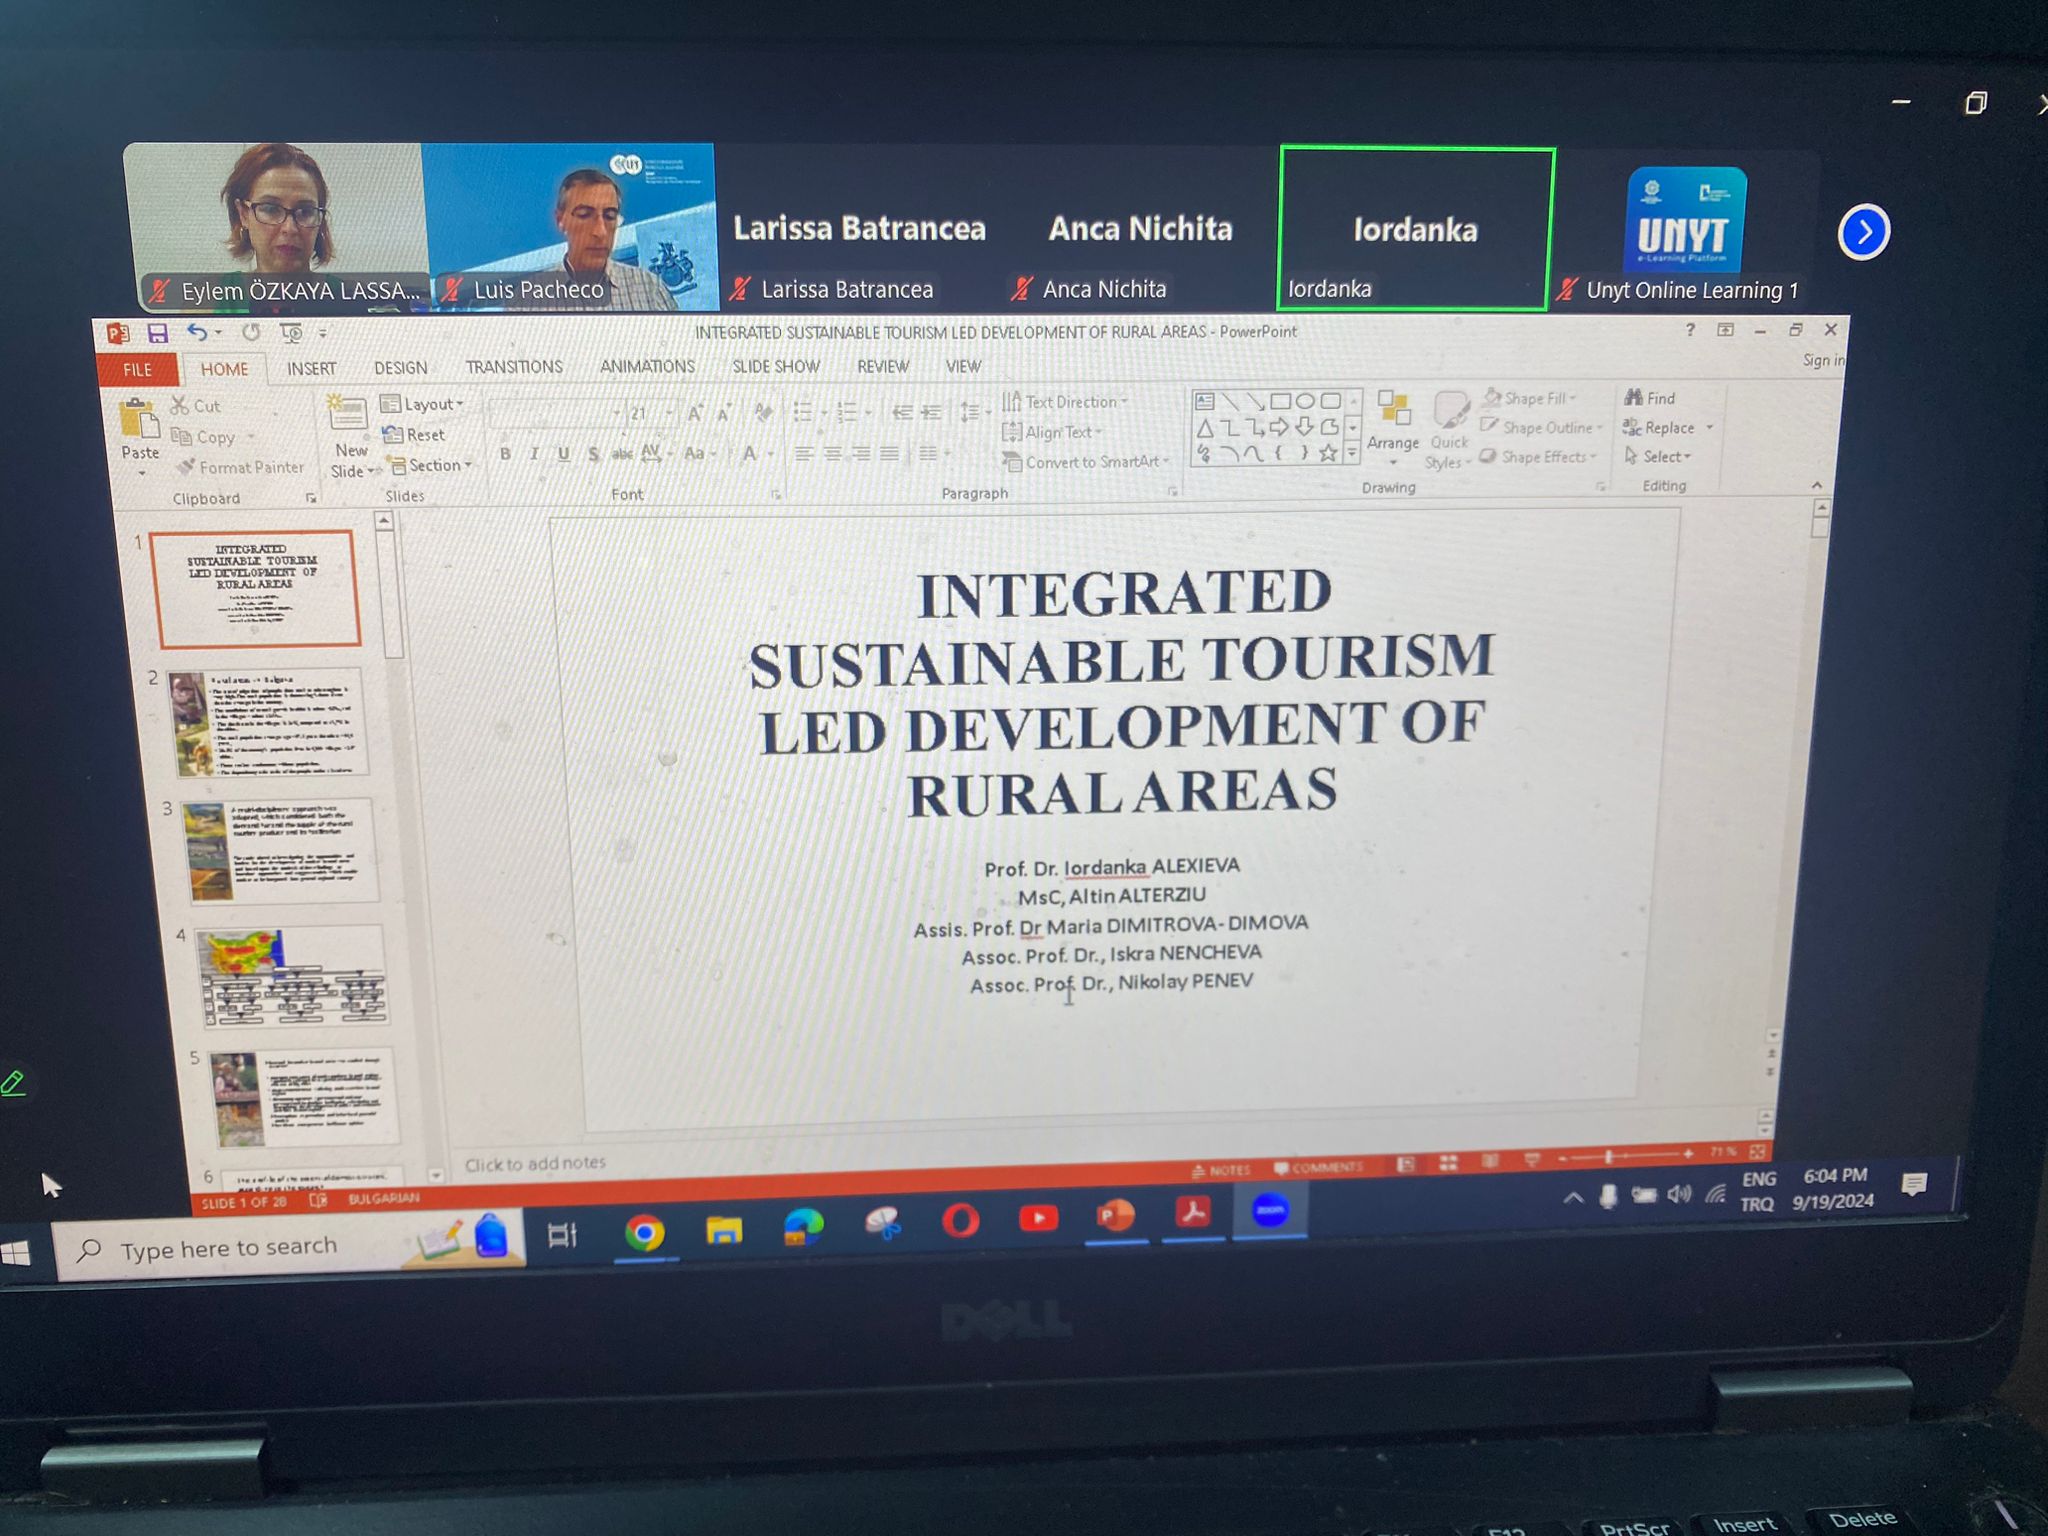Viewport: 2048px width, 1536px height.
Task: Toggle align text left
Action: pyautogui.click(x=803, y=454)
